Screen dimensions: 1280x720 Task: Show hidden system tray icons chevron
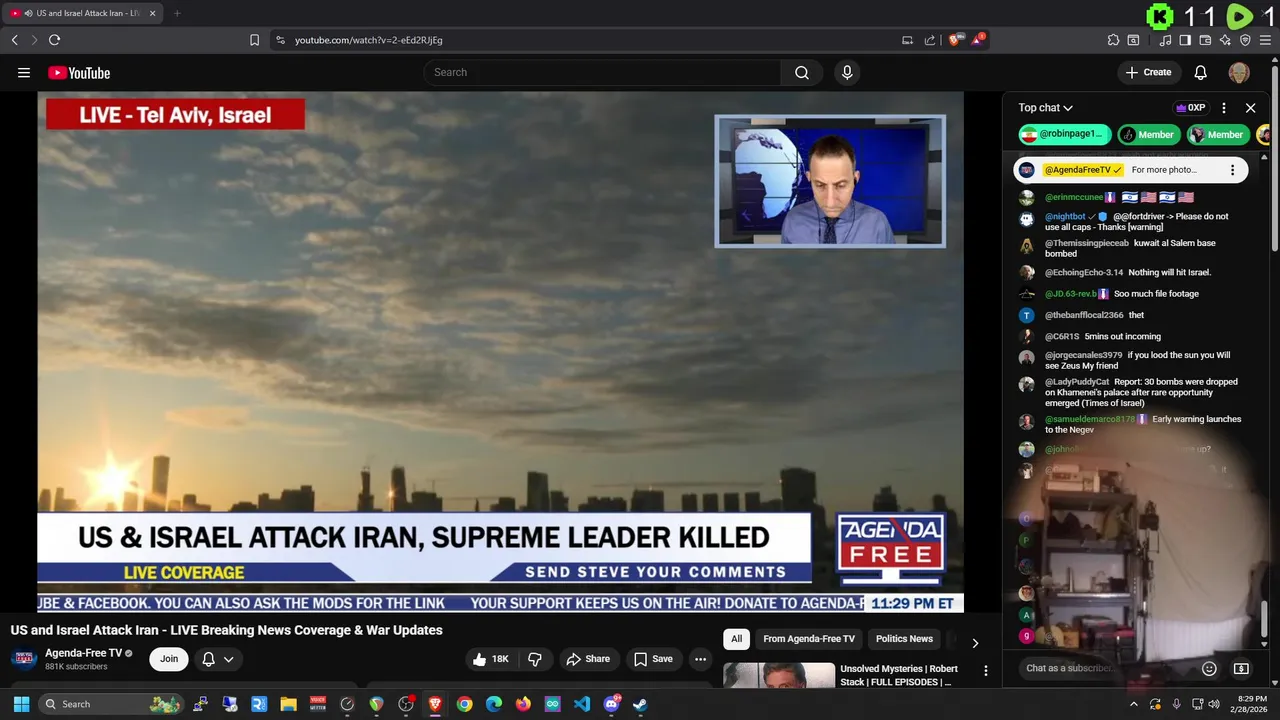click(1133, 704)
